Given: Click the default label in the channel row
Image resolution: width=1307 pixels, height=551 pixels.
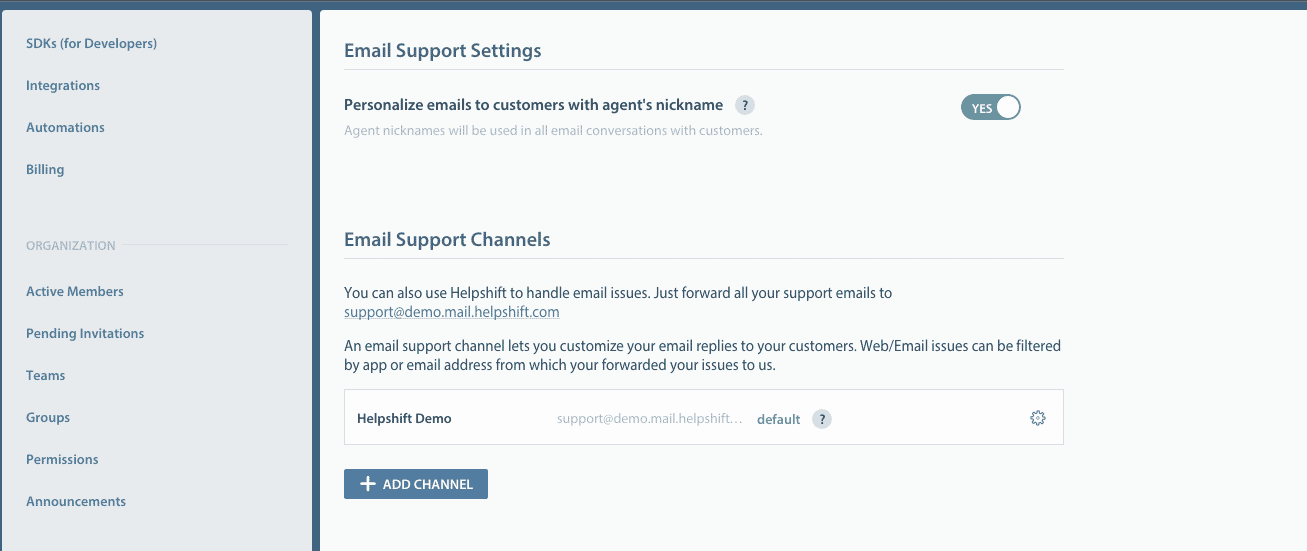Looking at the screenshot, I should point(778,419).
